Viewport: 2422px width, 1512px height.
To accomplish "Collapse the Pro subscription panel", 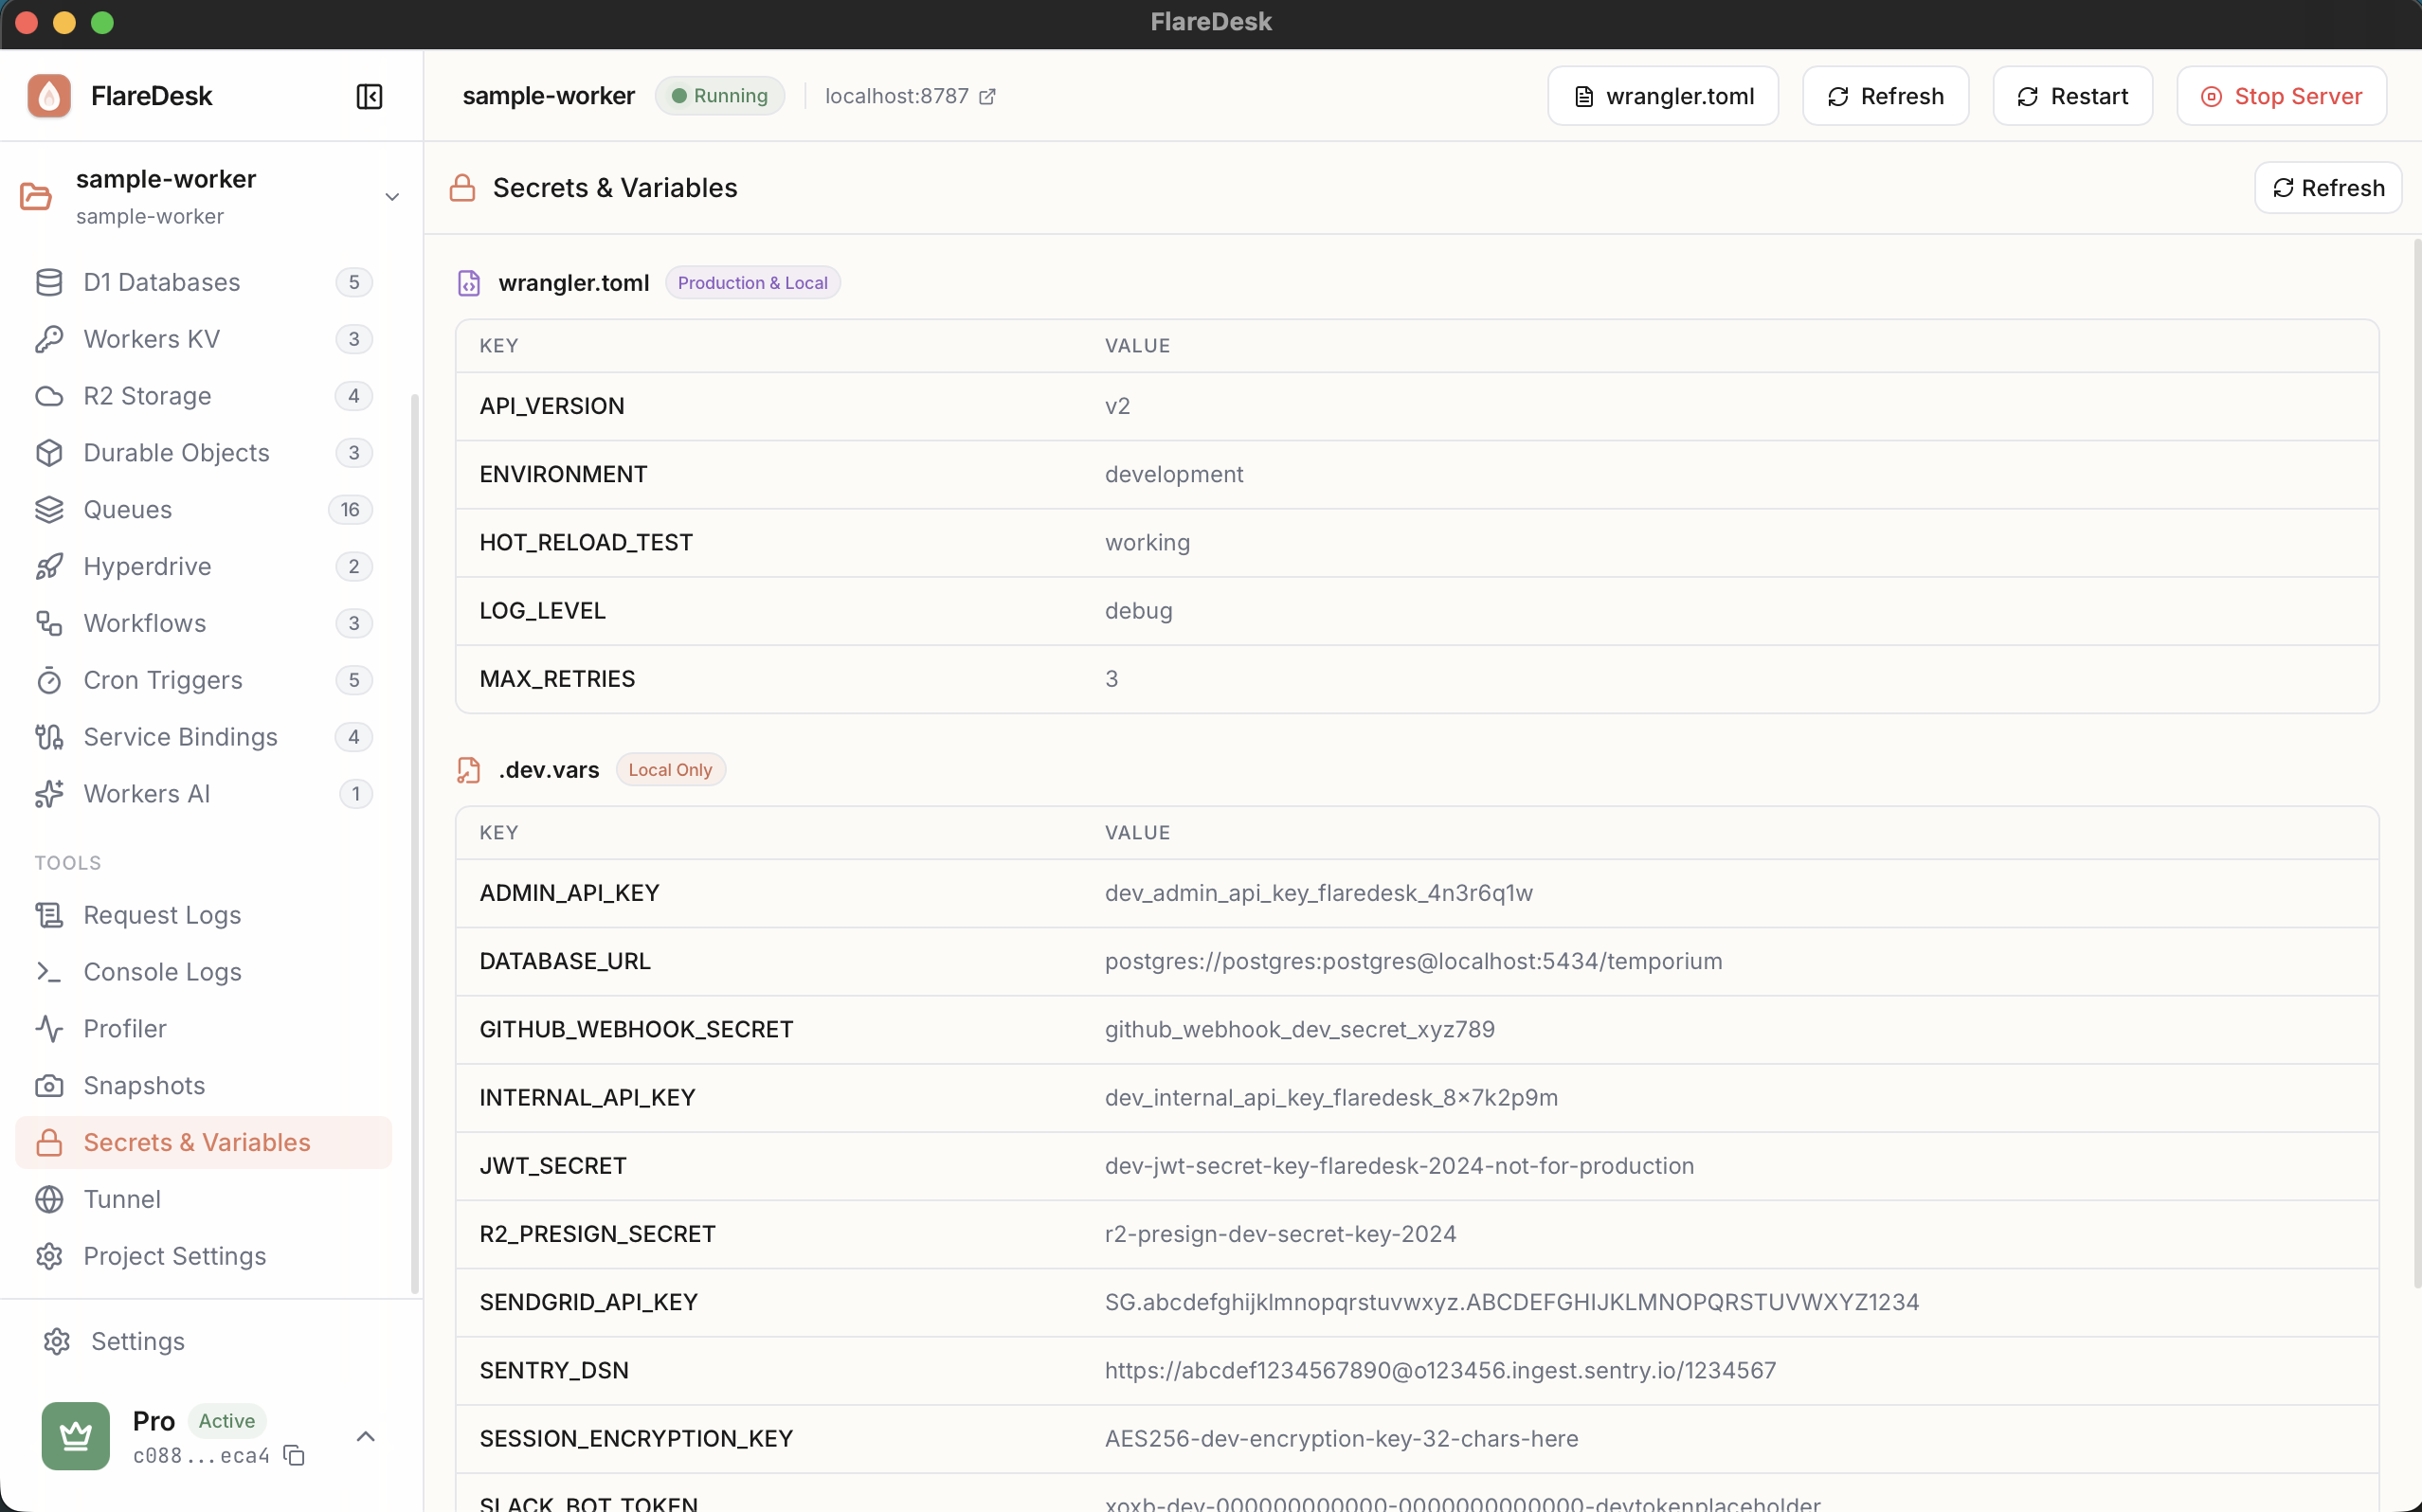I will click(x=366, y=1435).
